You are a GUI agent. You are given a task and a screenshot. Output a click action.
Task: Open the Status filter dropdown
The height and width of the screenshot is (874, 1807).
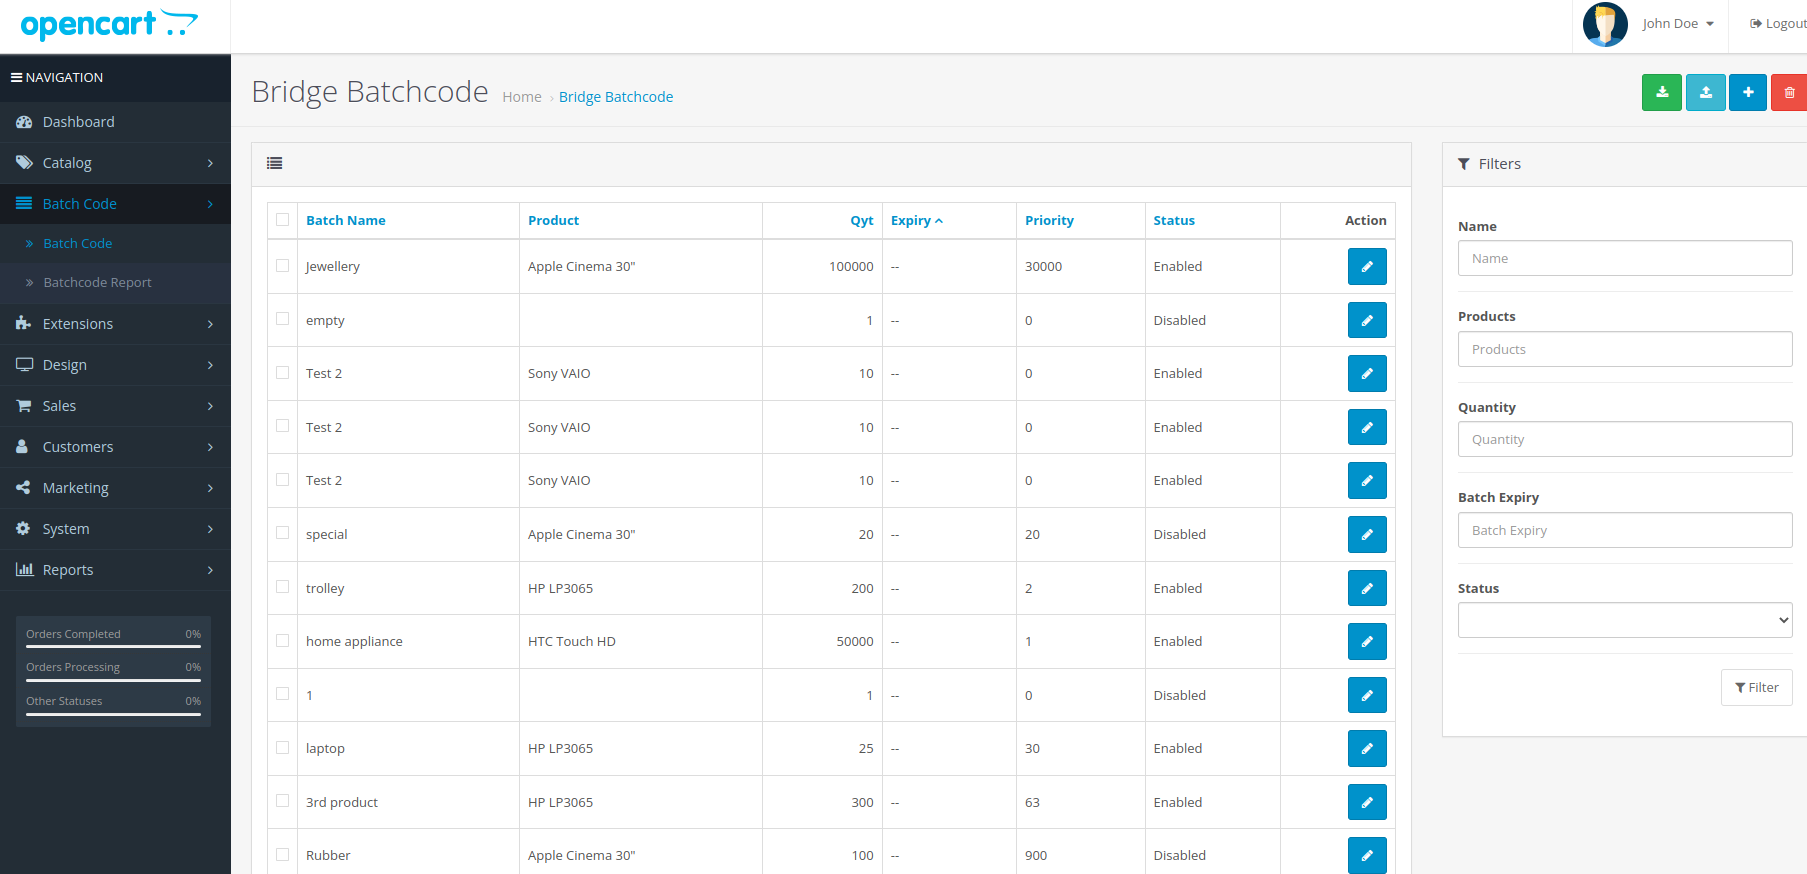(1624, 620)
